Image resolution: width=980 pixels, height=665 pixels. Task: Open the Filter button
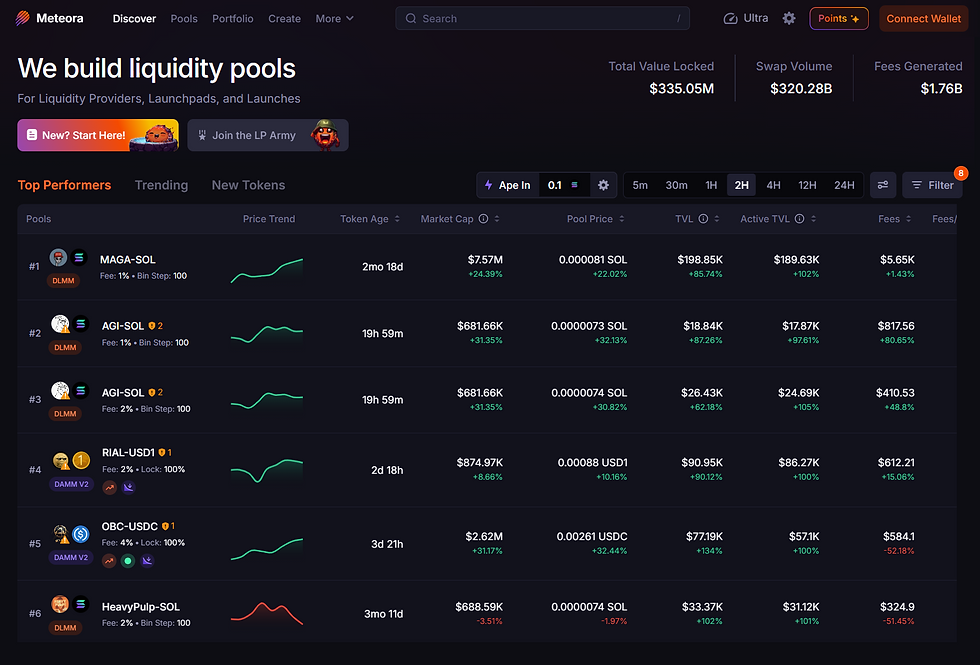pyautogui.click(x=932, y=185)
